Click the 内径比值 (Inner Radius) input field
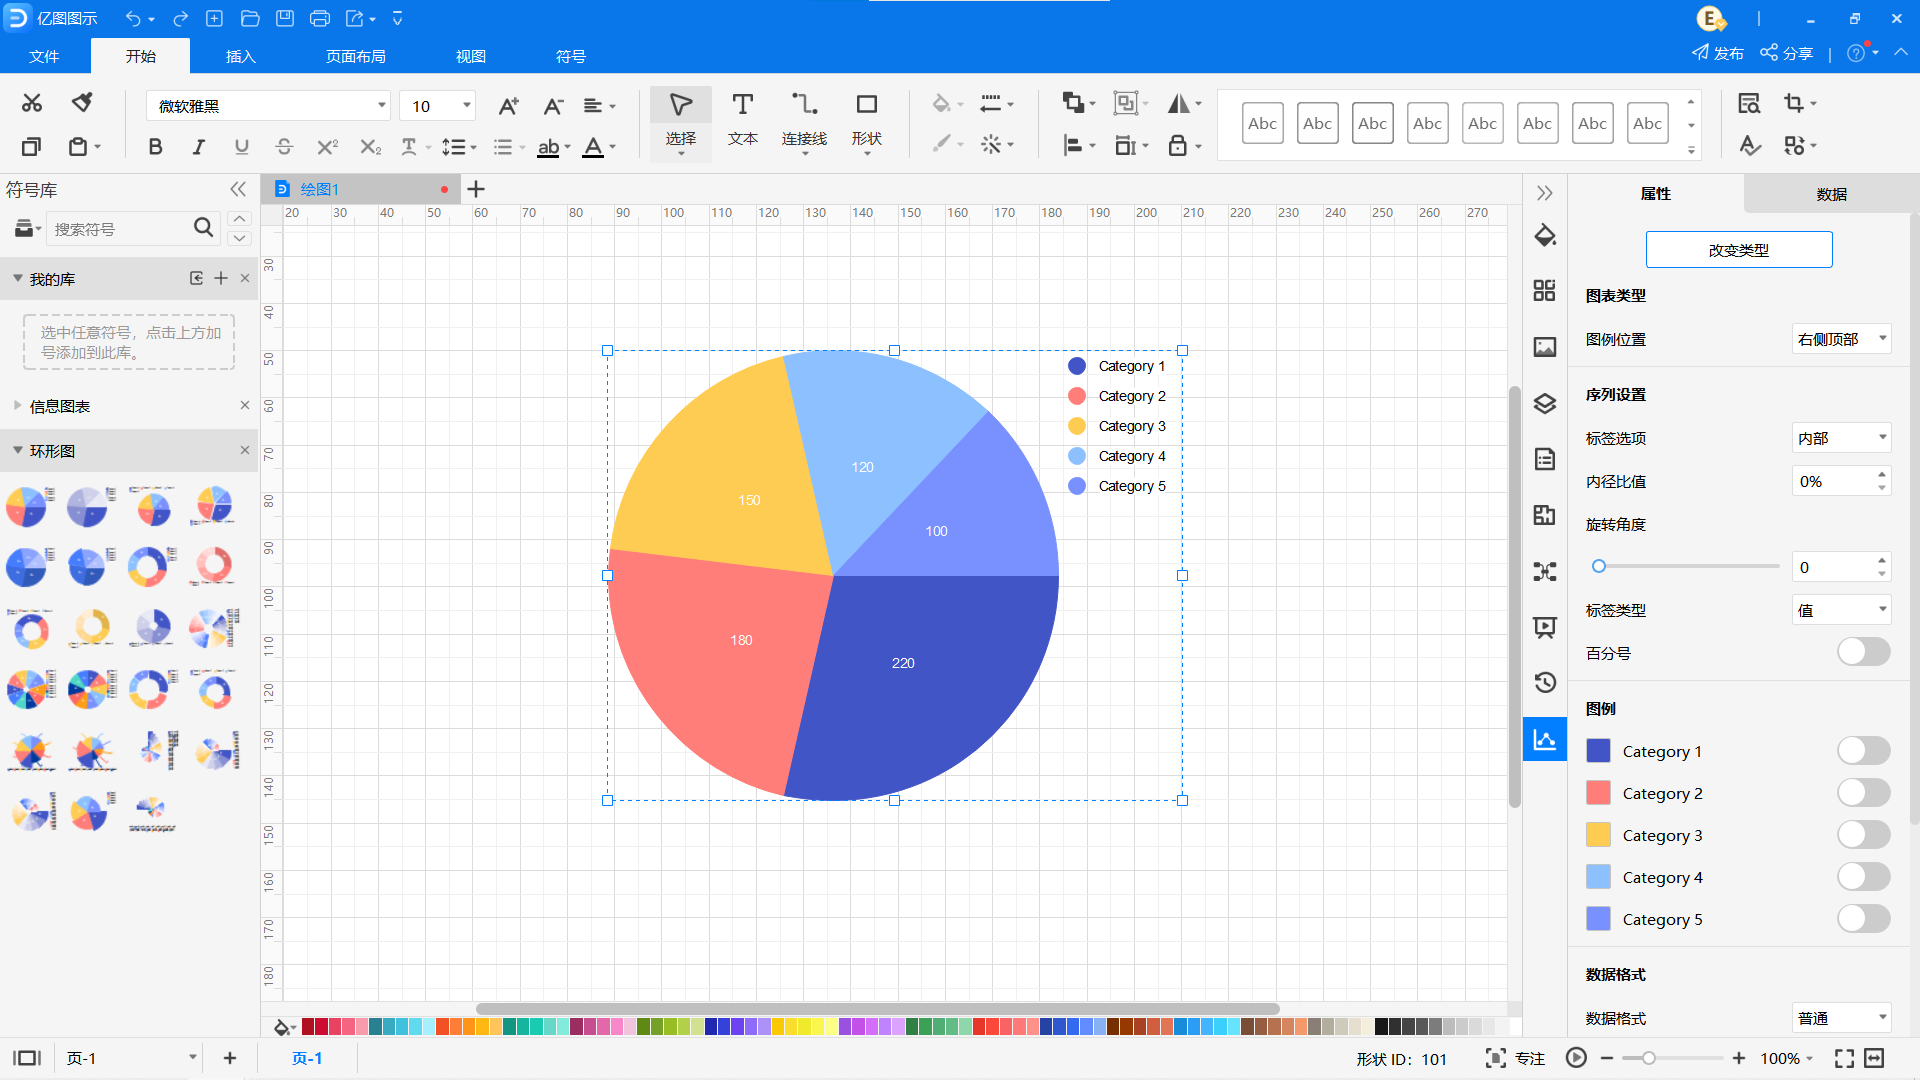Image resolution: width=1920 pixels, height=1080 pixels. (x=1833, y=481)
